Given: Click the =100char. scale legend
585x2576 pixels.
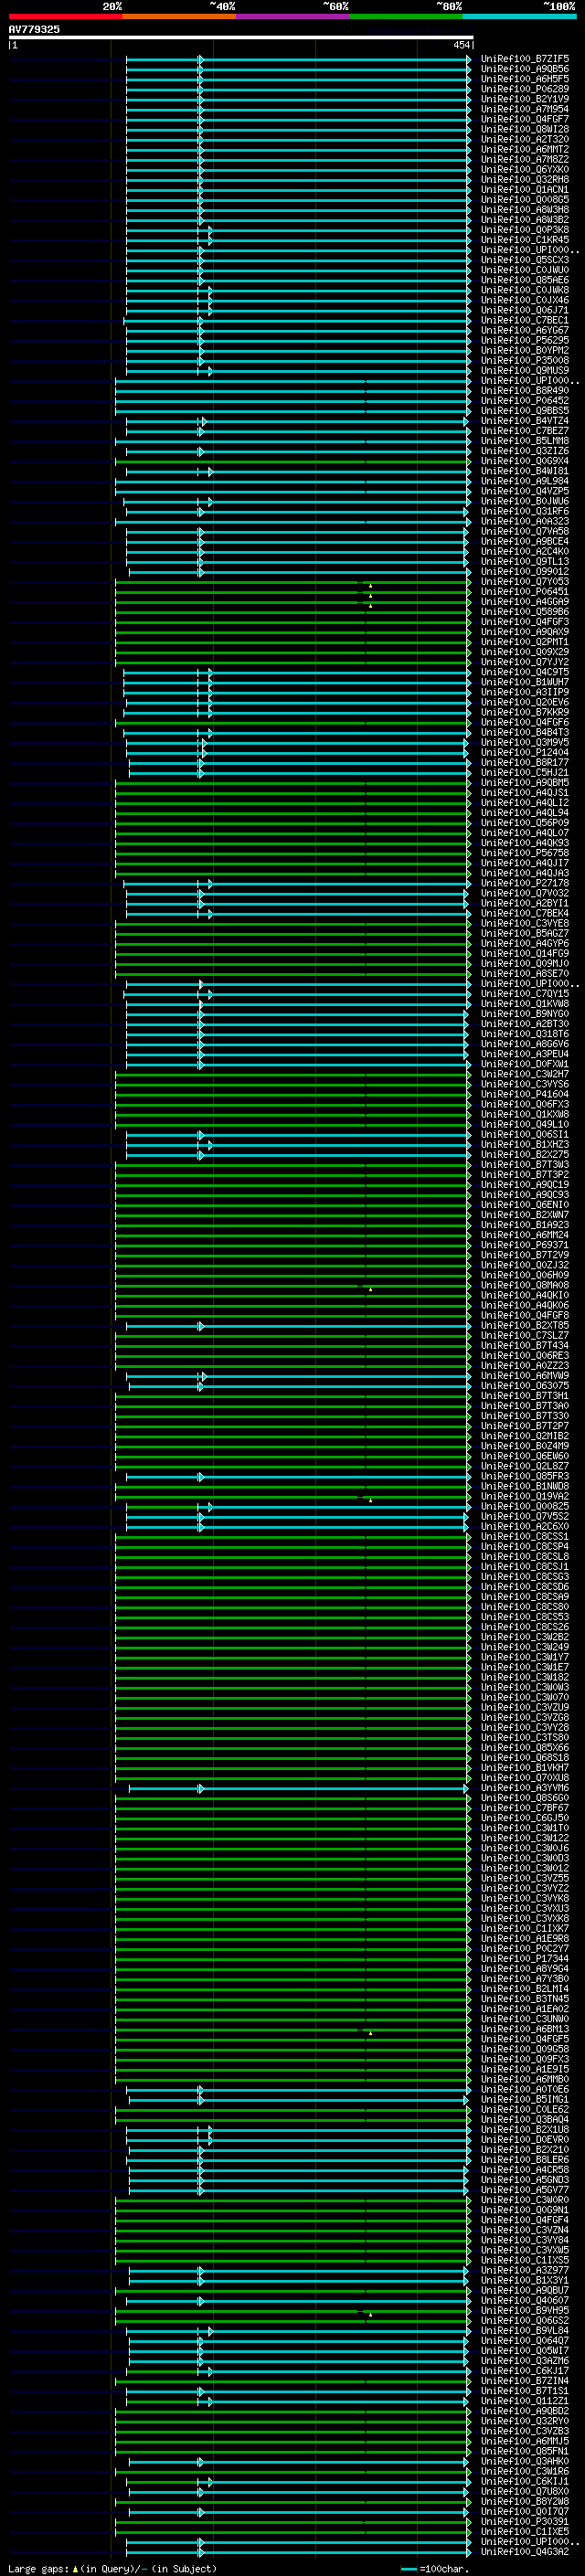Looking at the screenshot, I should pyautogui.click(x=435, y=2569).
